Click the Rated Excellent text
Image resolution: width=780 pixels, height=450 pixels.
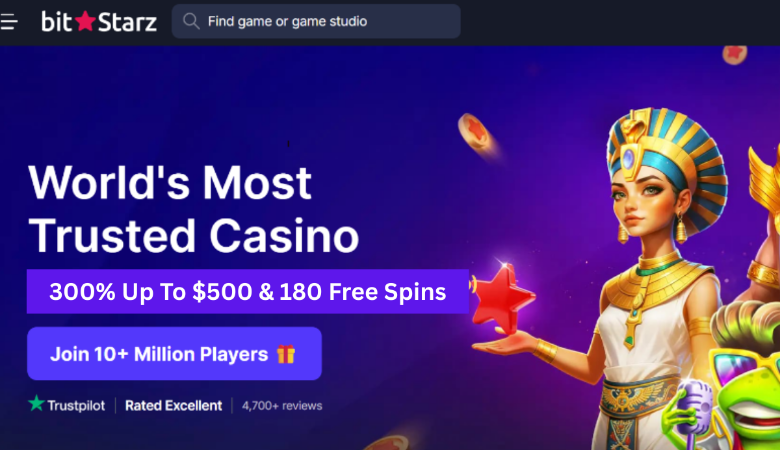point(173,406)
